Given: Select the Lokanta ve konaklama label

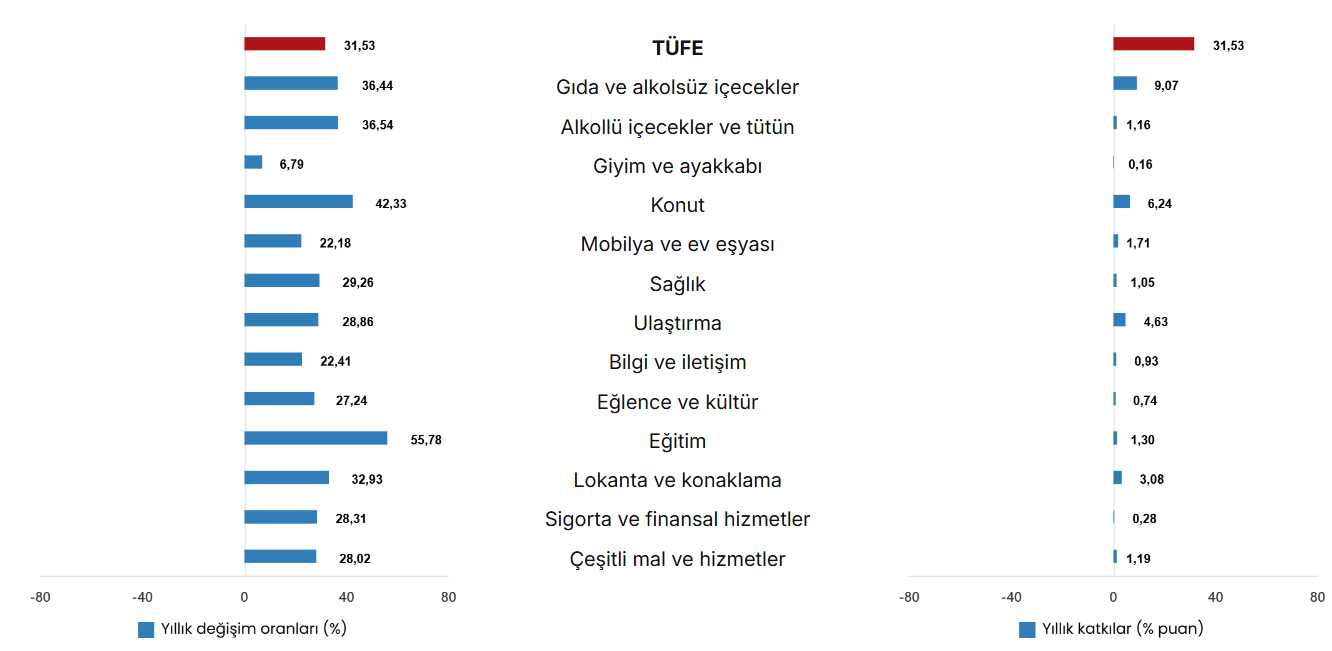Looking at the screenshot, I should [677, 480].
